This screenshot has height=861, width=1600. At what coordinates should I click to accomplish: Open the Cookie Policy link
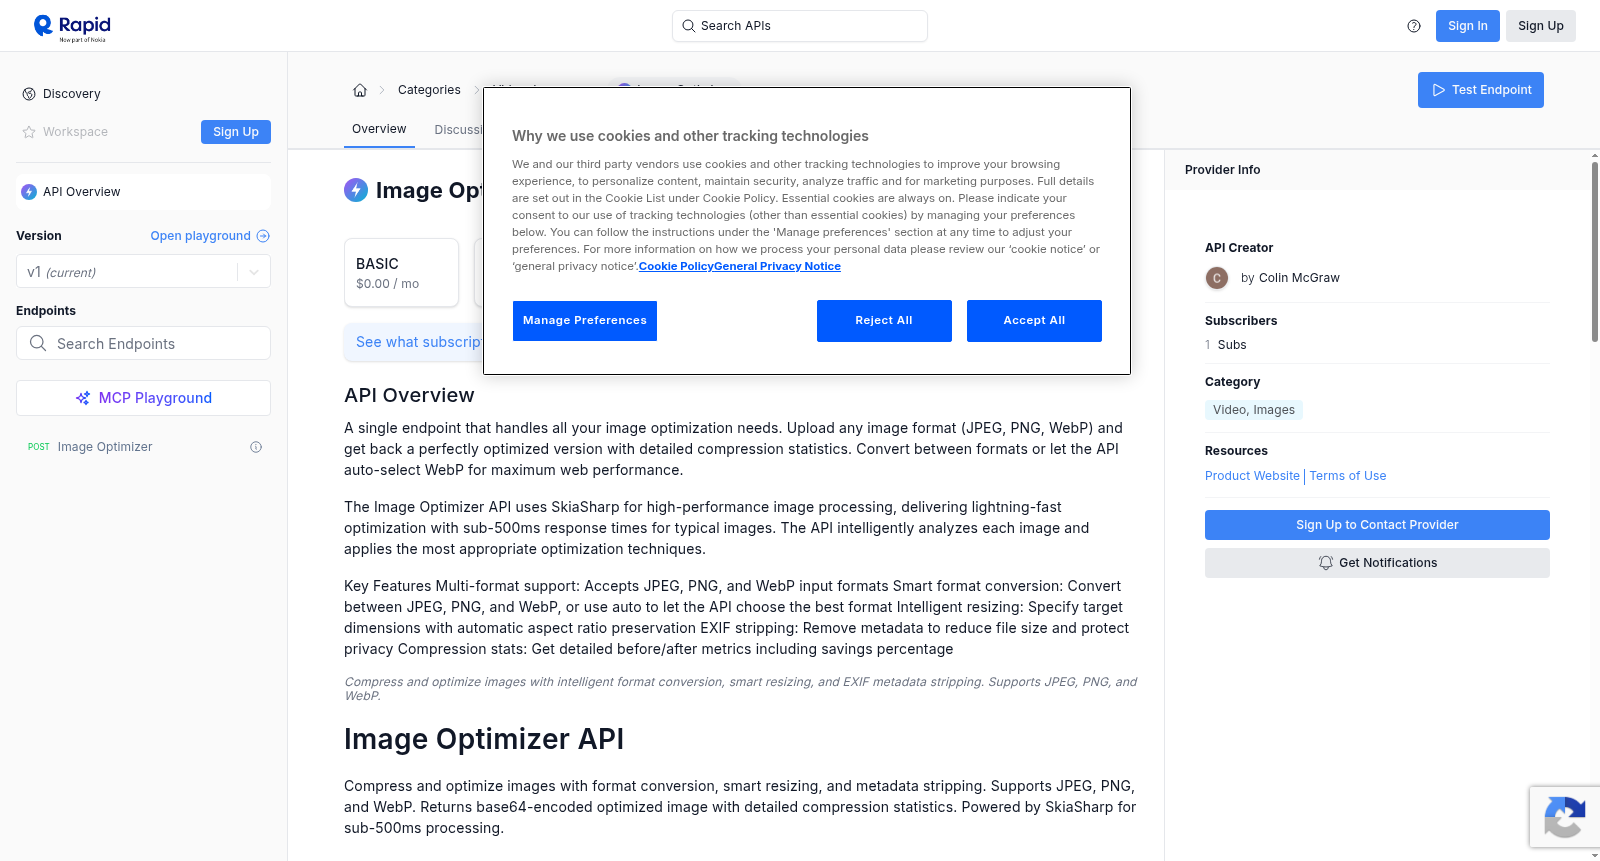click(x=676, y=266)
